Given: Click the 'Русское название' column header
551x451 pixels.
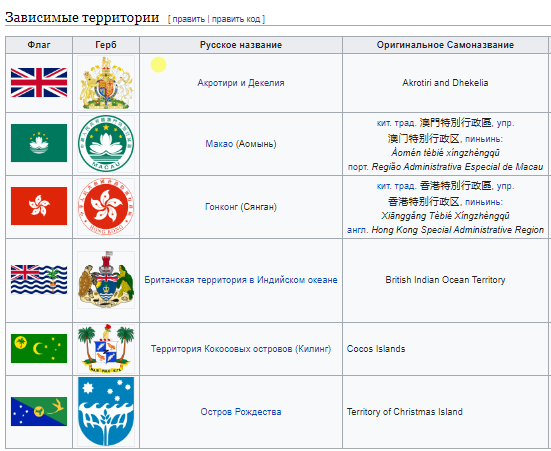Looking at the screenshot, I should (x=241, y=45).
